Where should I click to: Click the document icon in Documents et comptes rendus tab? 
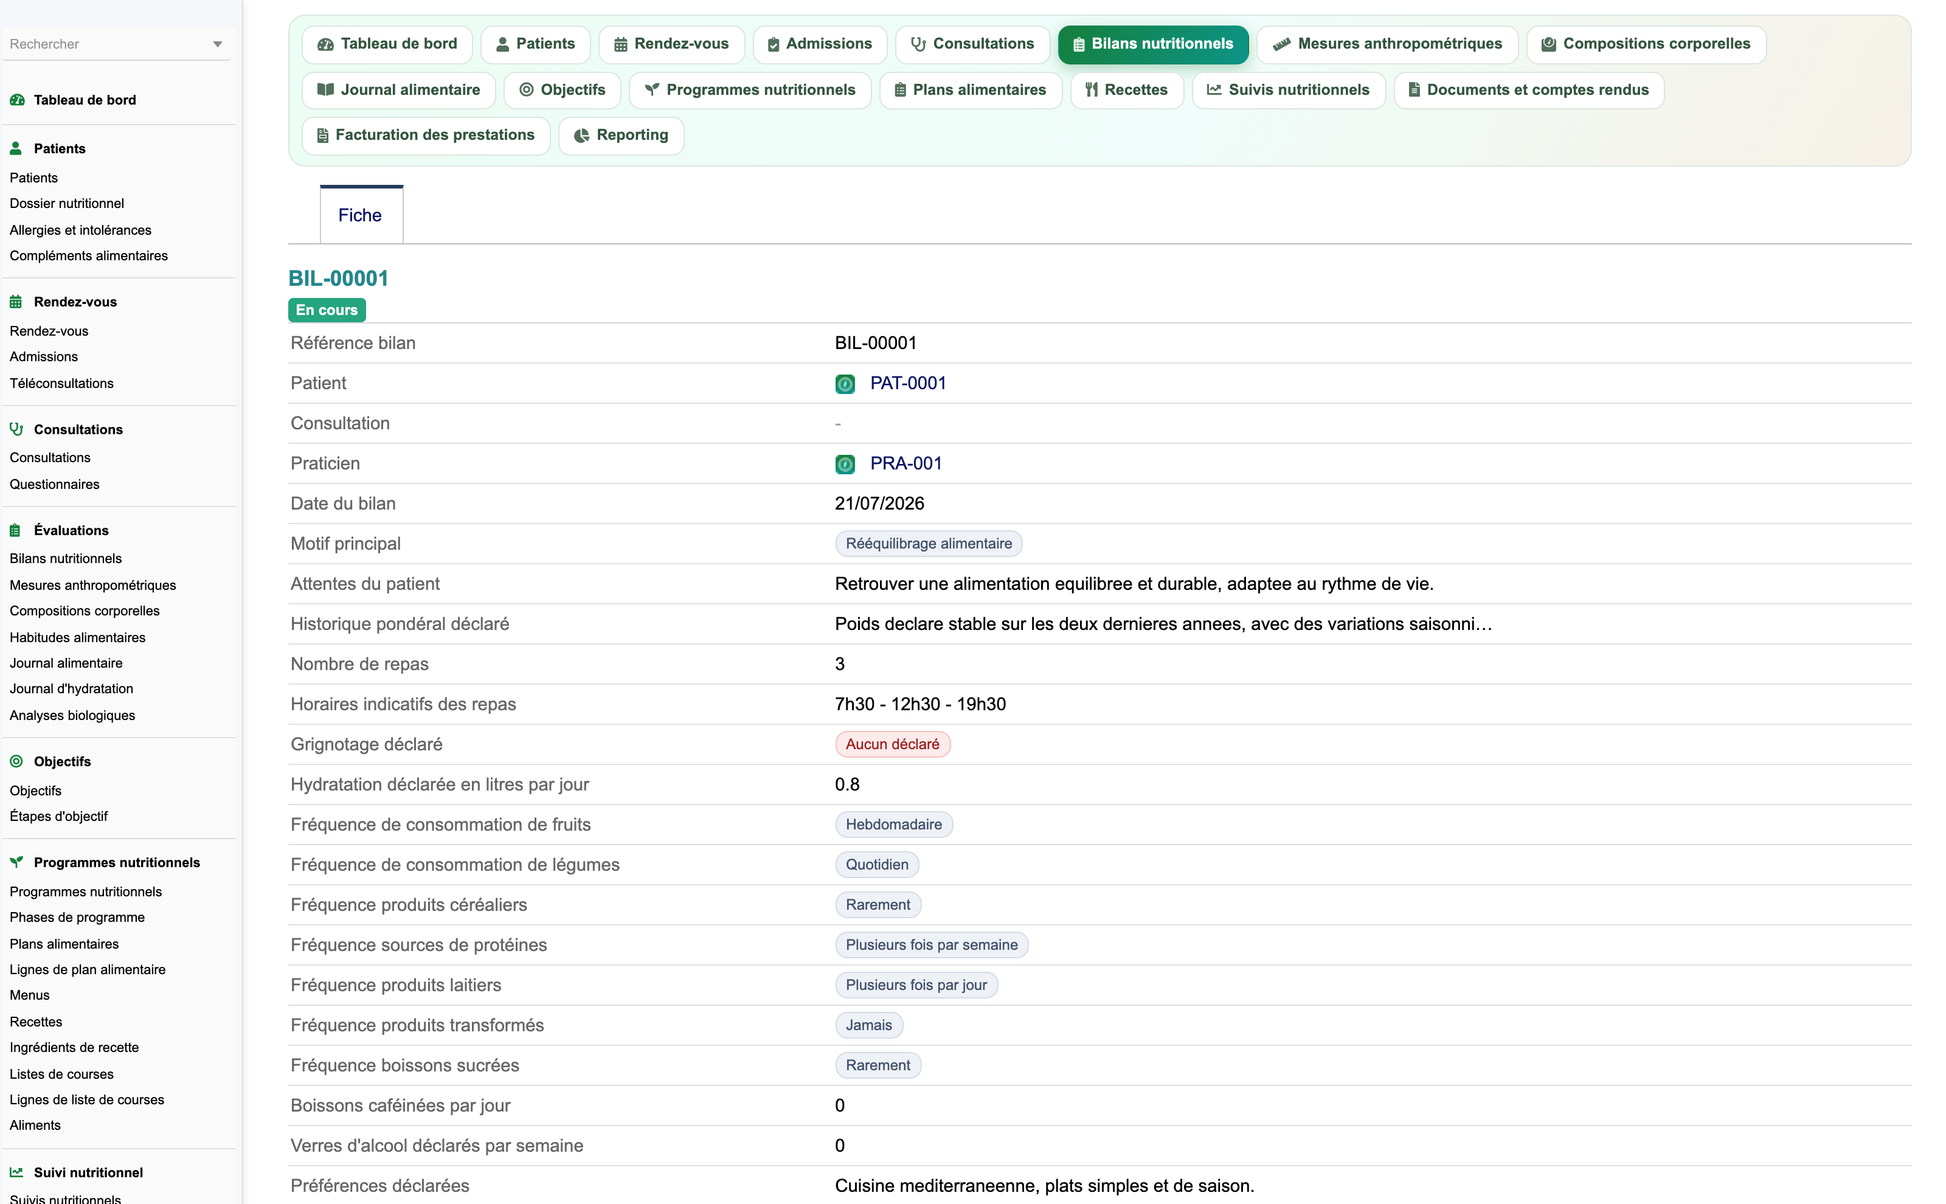(1414, 90)
